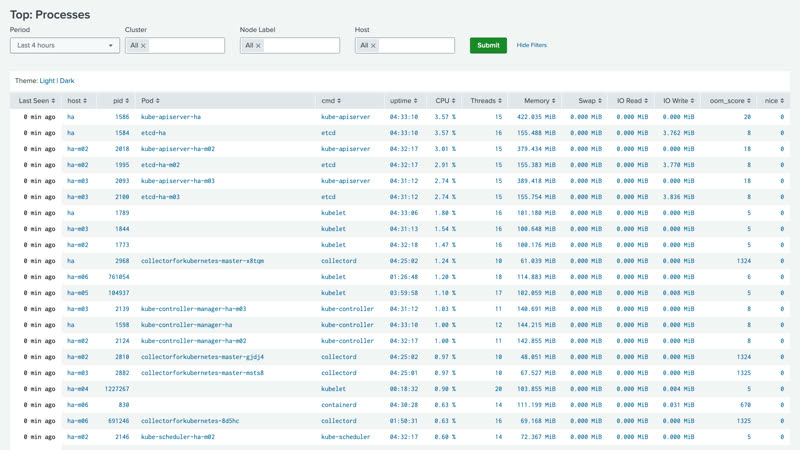
Task: Remove the All token in Host filter
Action: click(373, 46)
